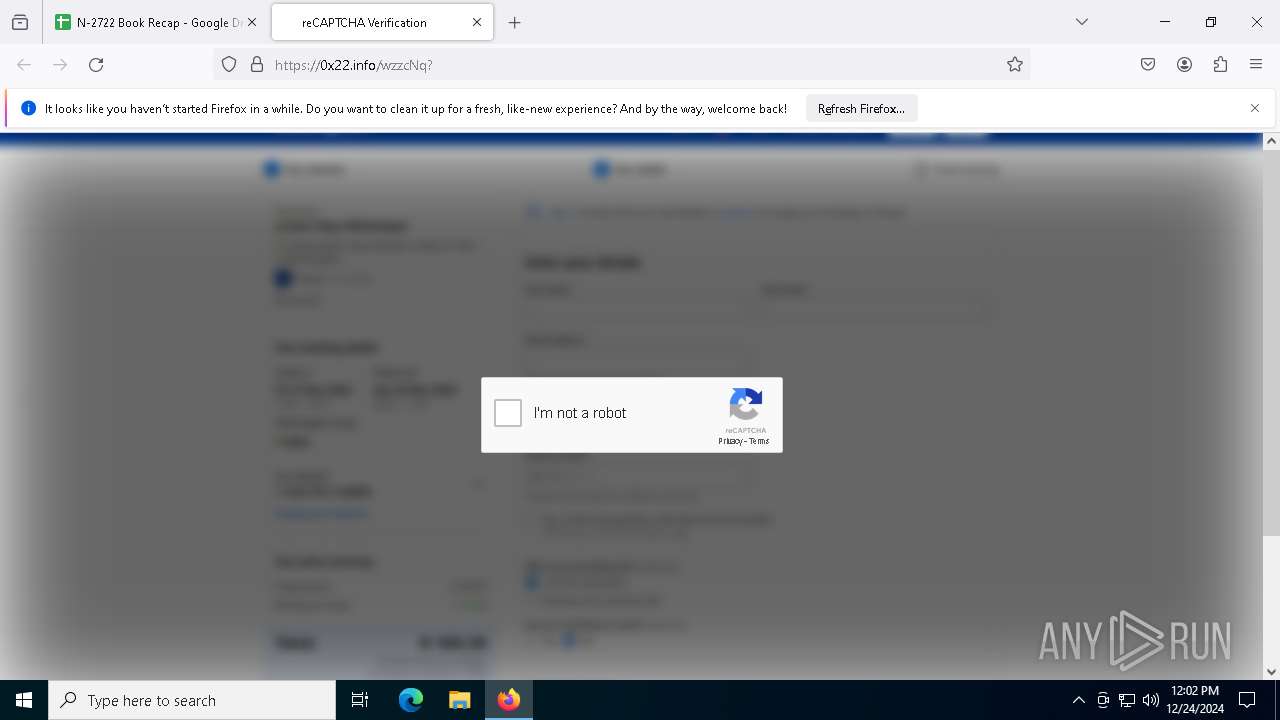Open the volume tray icon
1280x720 pixels.
coord(1151,700)
